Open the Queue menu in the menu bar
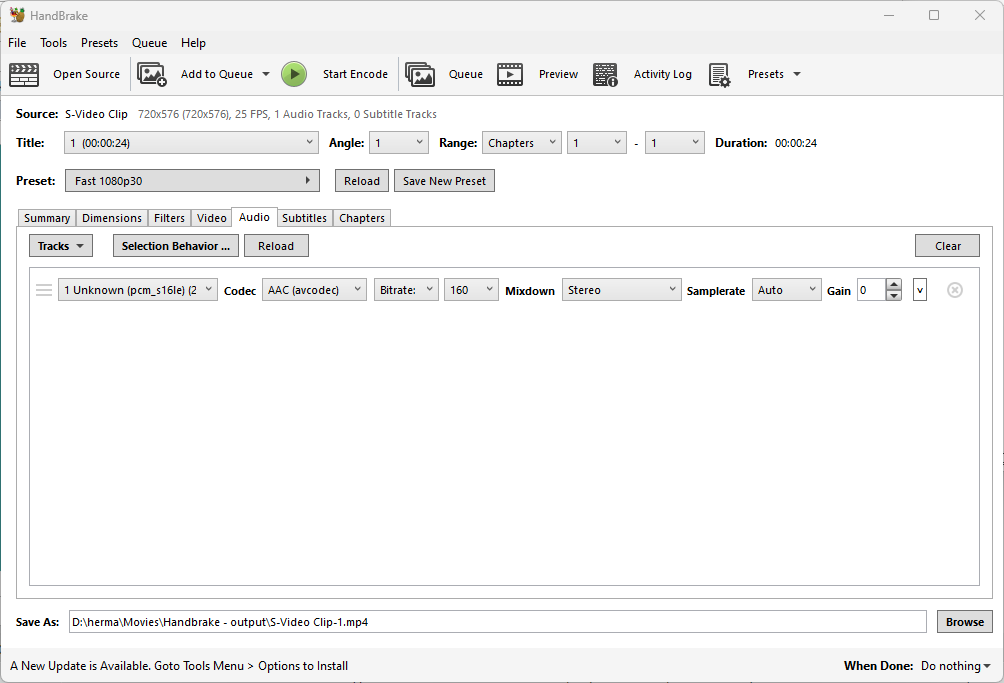1004x683 pixels. [x=149, y=43]
